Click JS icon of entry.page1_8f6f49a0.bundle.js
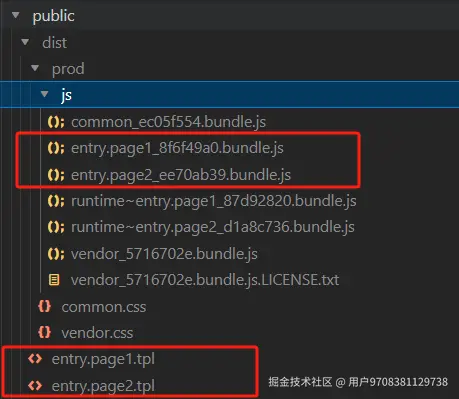The width and height of the screenshot is (459, 399). tap(56, 148)
